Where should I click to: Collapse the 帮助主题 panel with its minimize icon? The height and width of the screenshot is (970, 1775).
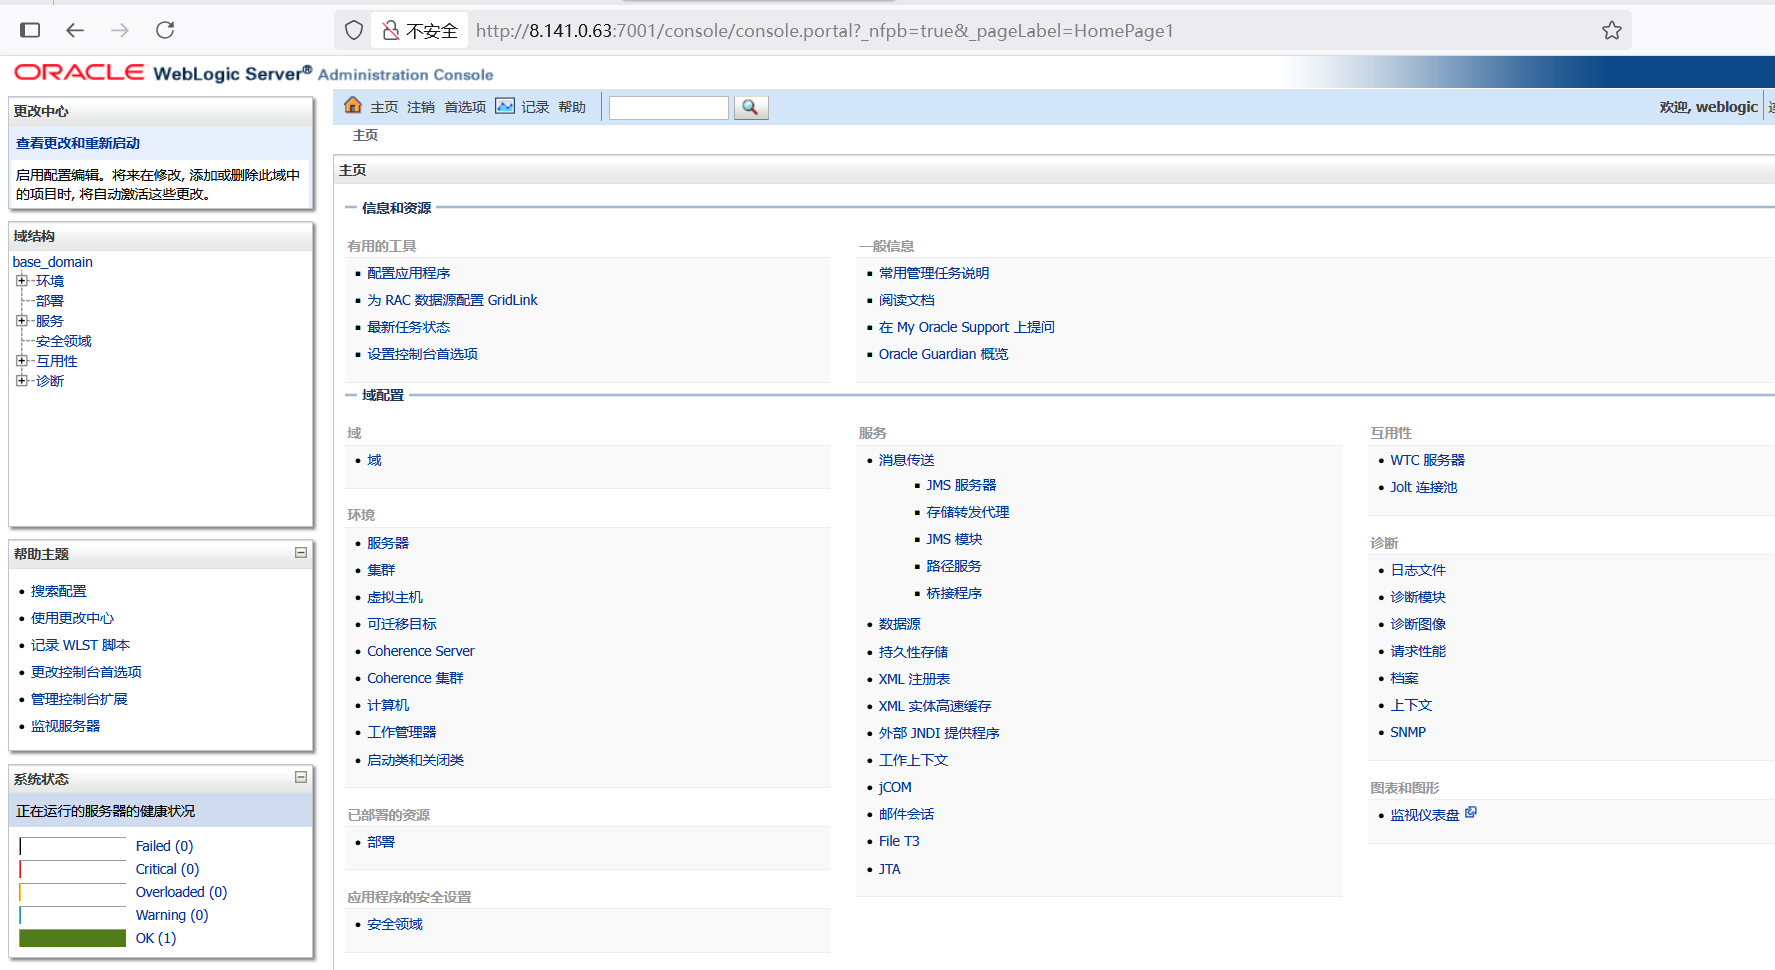(301, 553)
